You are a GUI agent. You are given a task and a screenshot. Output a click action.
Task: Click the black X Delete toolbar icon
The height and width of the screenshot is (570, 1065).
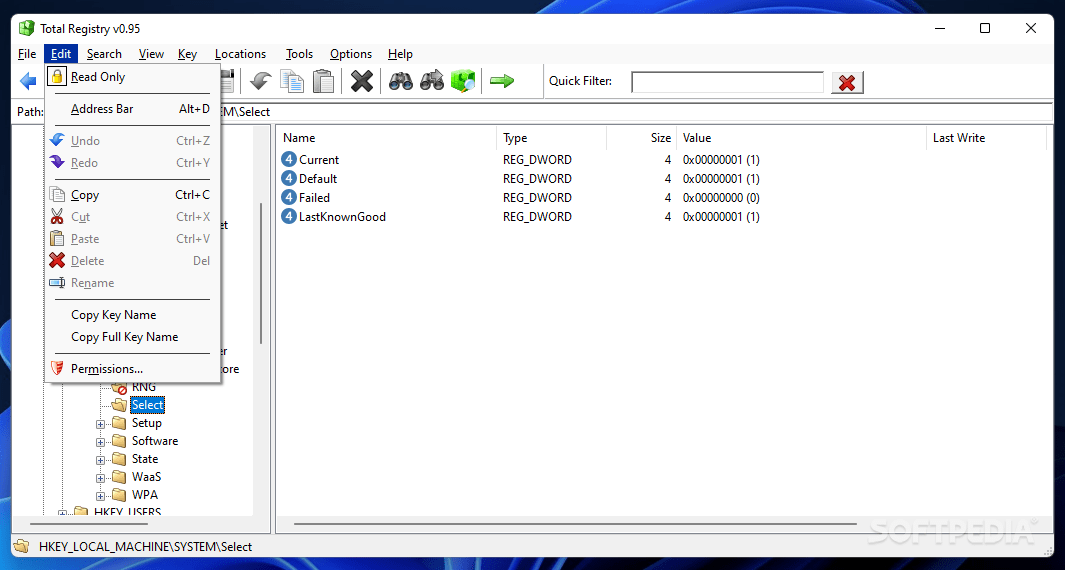click(362, 82)
